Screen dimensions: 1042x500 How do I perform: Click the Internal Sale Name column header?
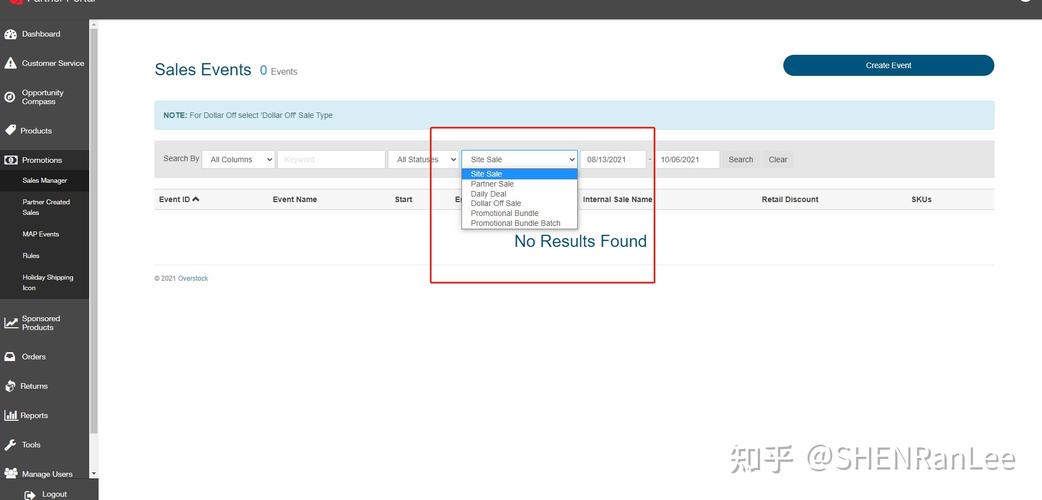pos(617,199)
